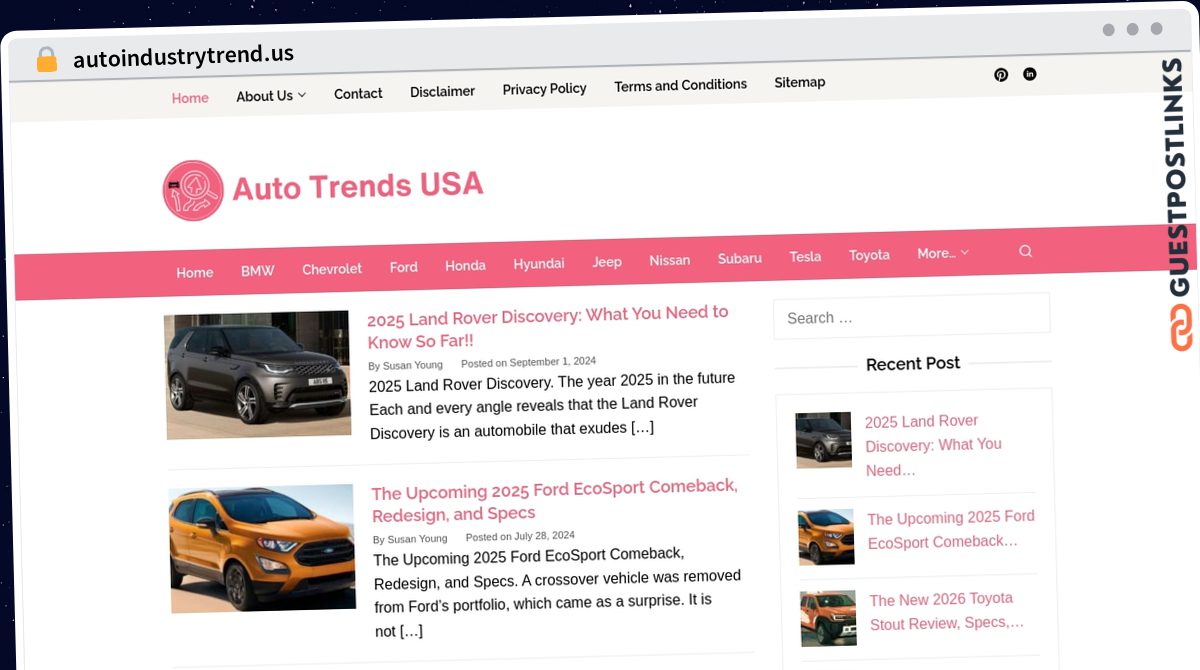1200x670 pixels.
Task: Select Home in the pink navbar
Action: tap(195, 272)
